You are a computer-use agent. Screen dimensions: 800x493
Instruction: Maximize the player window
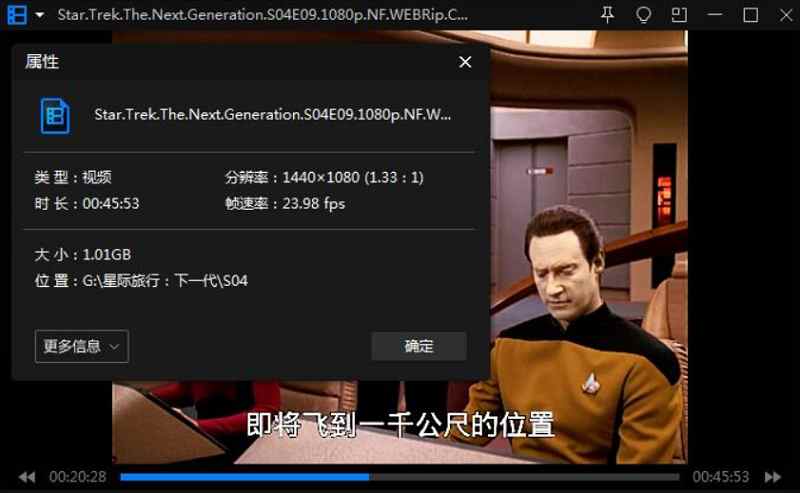tap(751, 15)
